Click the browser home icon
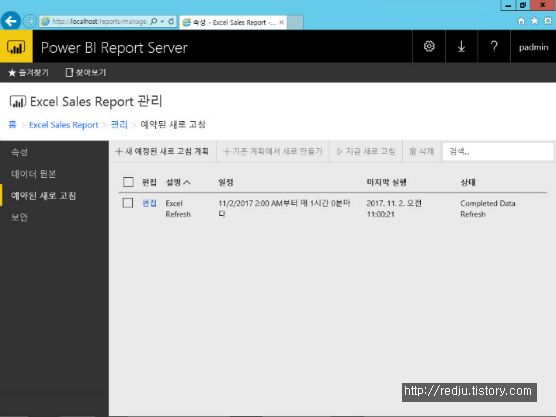Image resolution: width=556 pixels, height=417 pixels. [521, 21]
